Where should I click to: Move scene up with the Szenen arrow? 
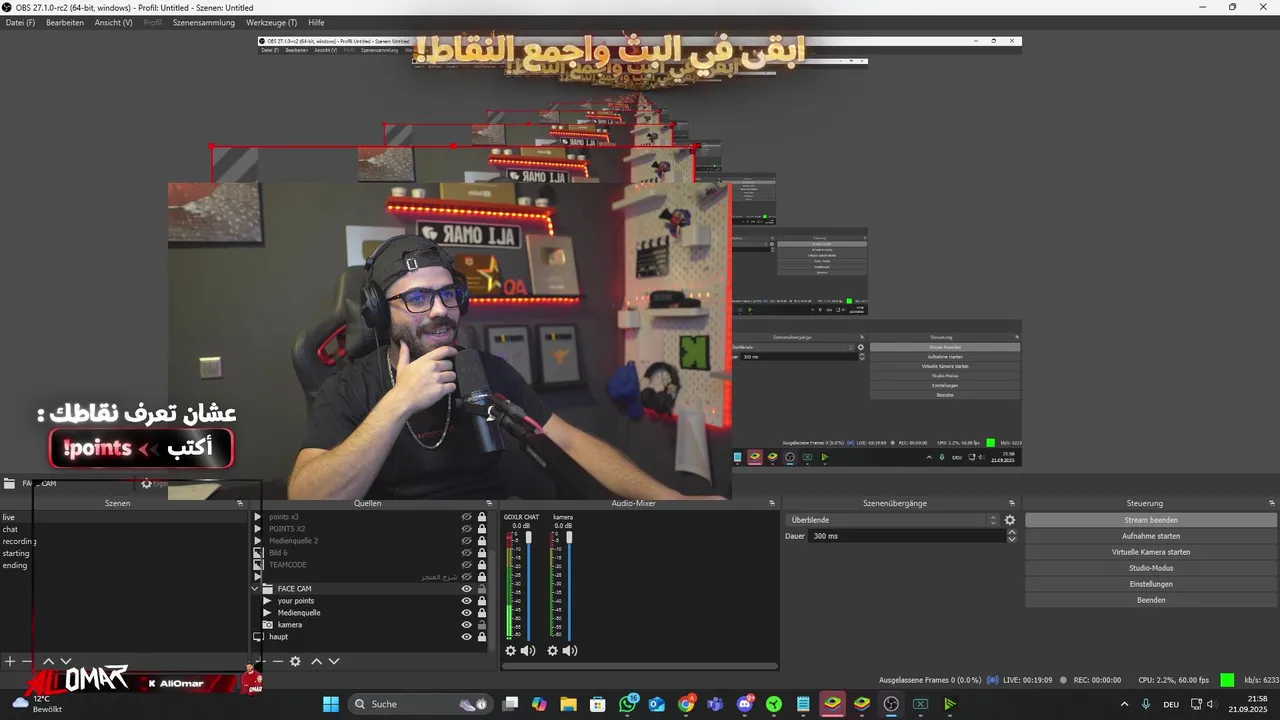[48, 661]
